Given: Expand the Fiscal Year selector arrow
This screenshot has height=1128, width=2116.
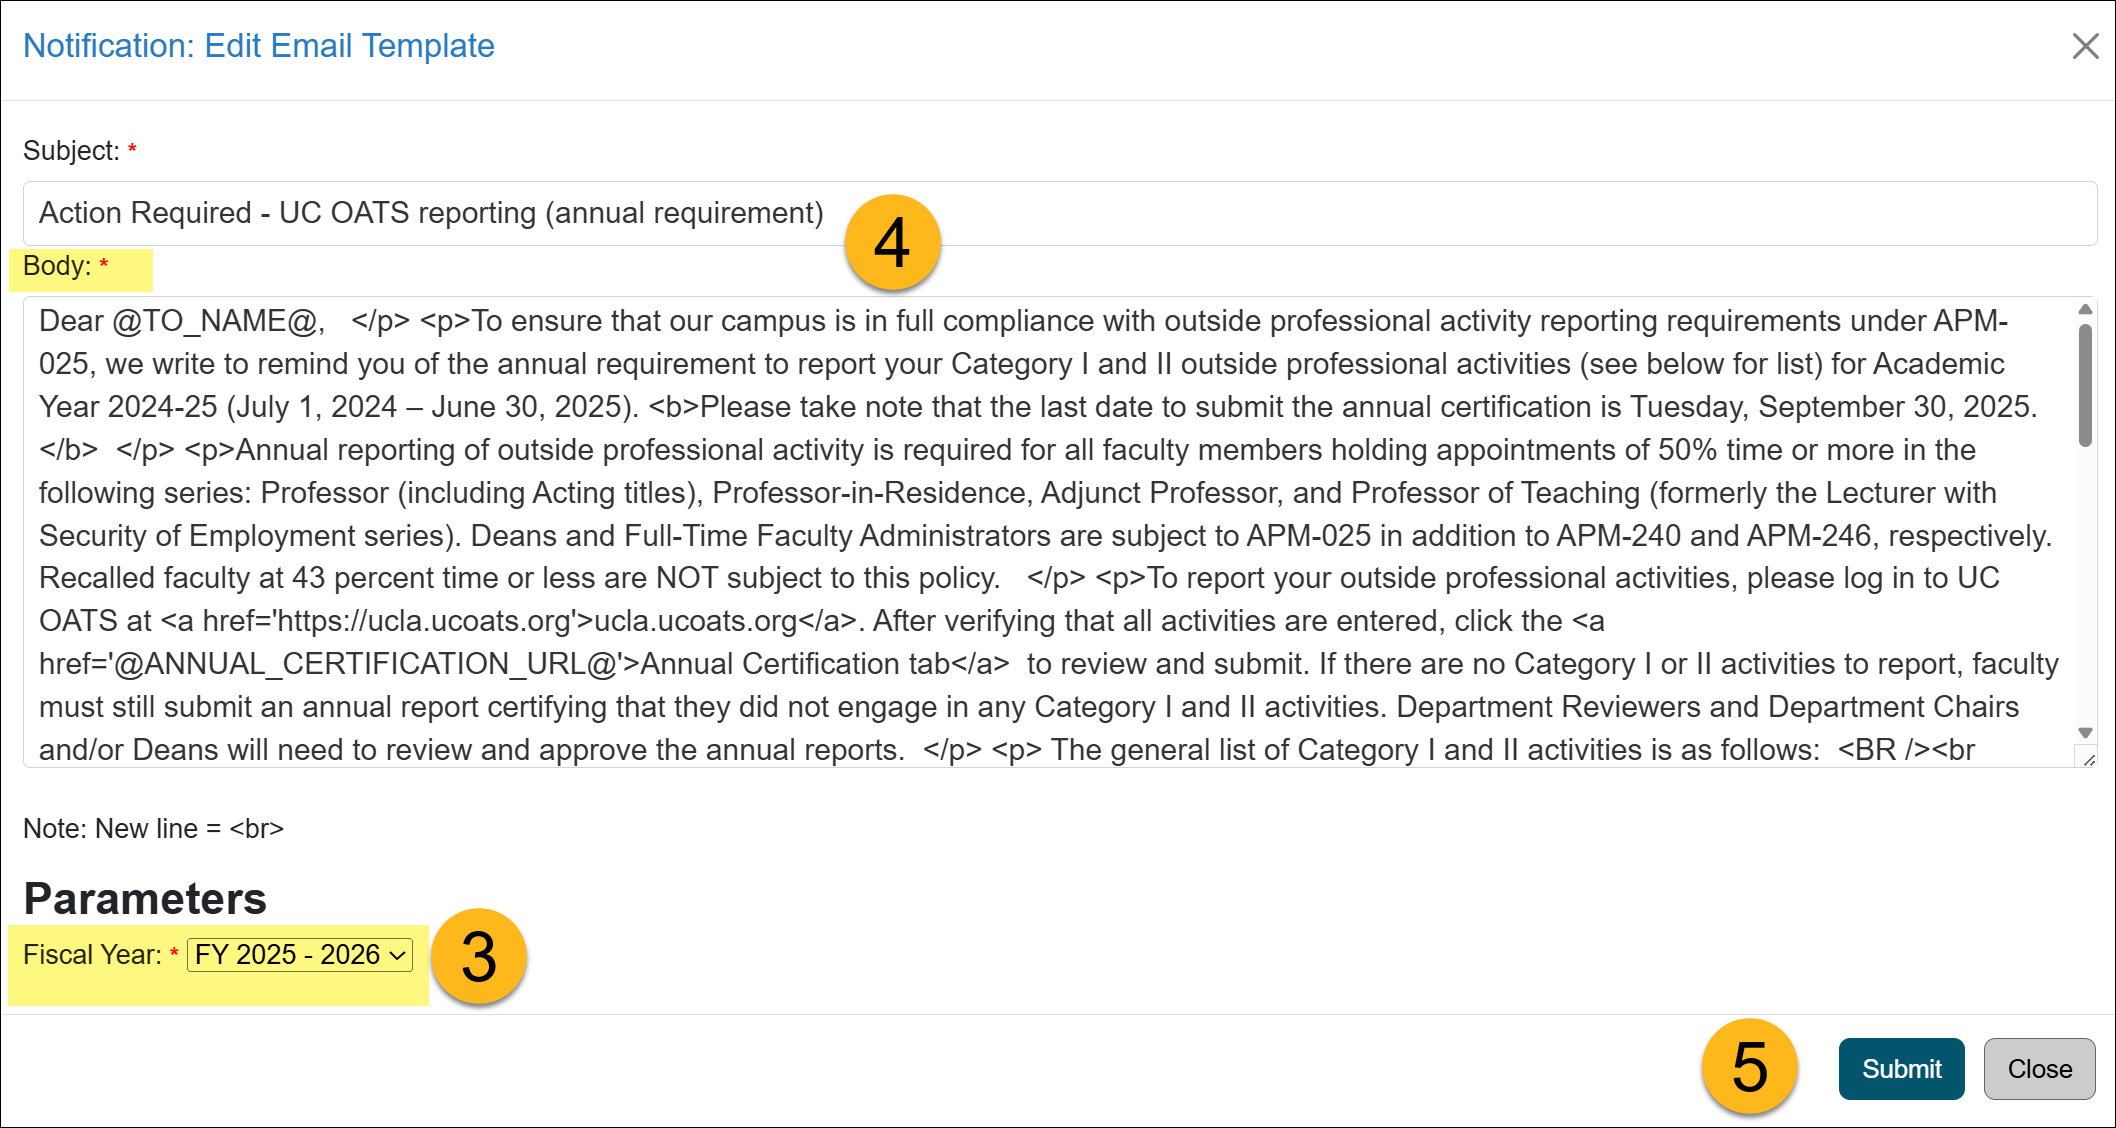Looking at the screenshot, I should point(396,955).
